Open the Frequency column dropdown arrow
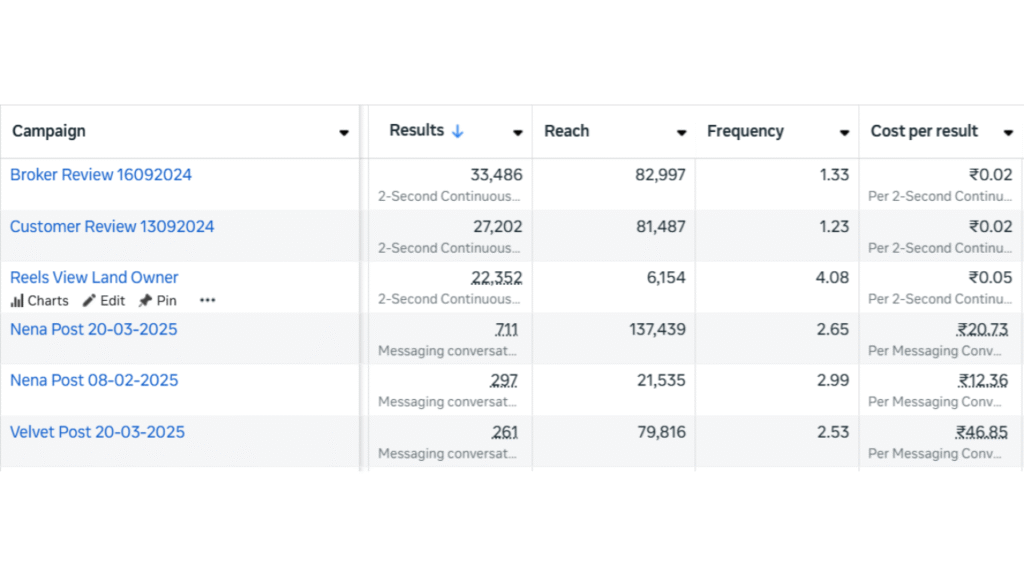 coord(844,133)
